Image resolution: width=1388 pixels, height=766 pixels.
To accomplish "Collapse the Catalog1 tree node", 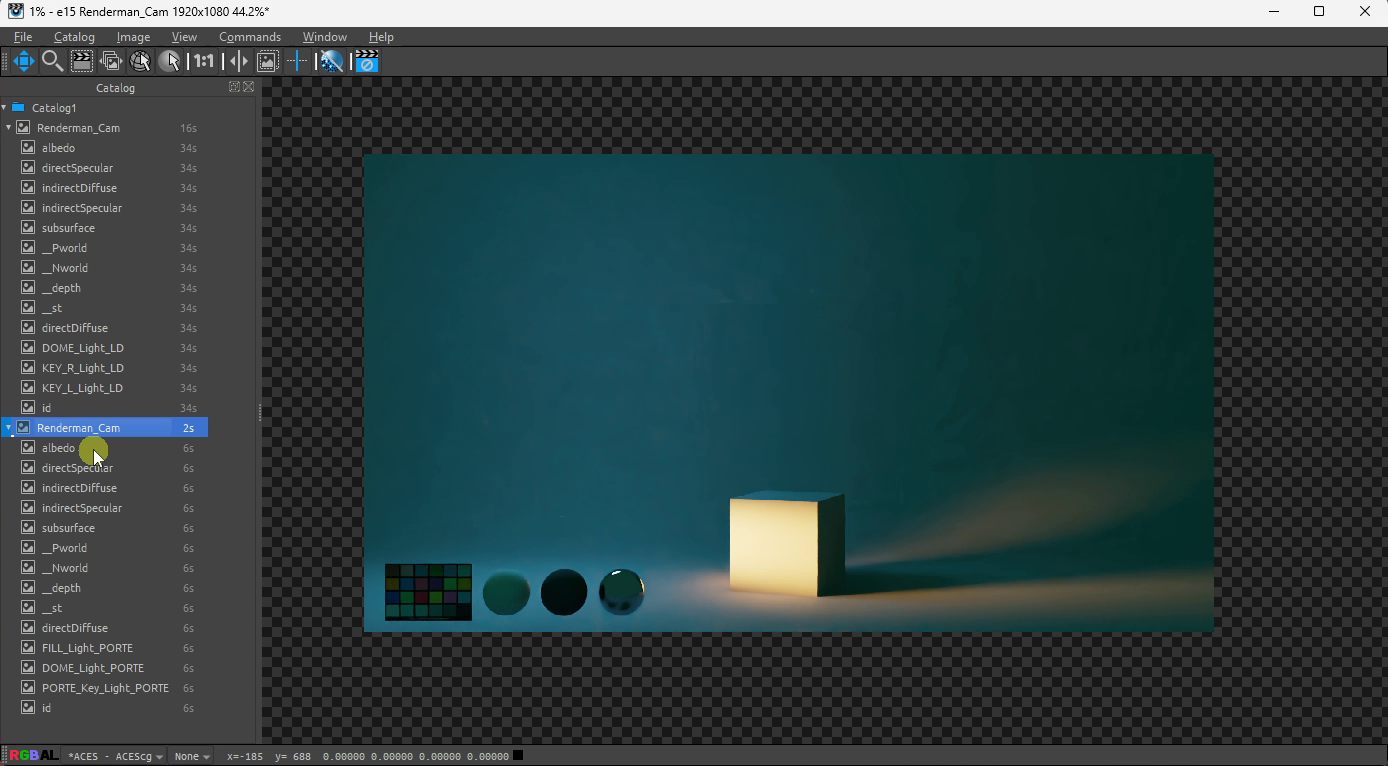I will click(x=5, y=108).
